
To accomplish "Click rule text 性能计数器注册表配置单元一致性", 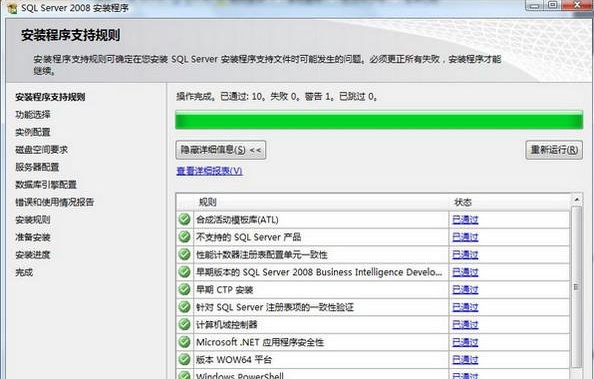I will tap(261, 254).
